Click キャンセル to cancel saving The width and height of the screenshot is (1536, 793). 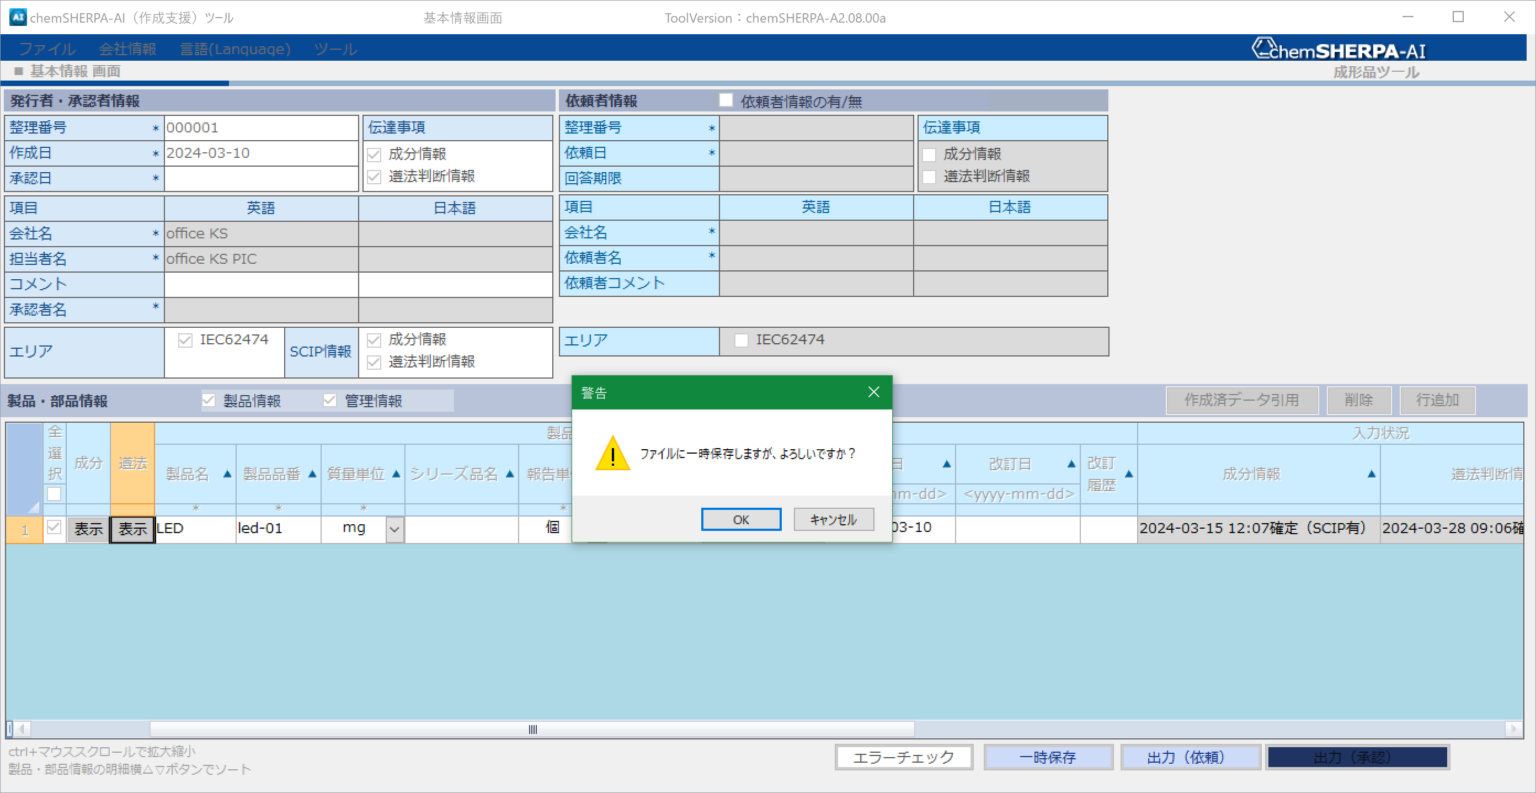click(x=833, y=520)
